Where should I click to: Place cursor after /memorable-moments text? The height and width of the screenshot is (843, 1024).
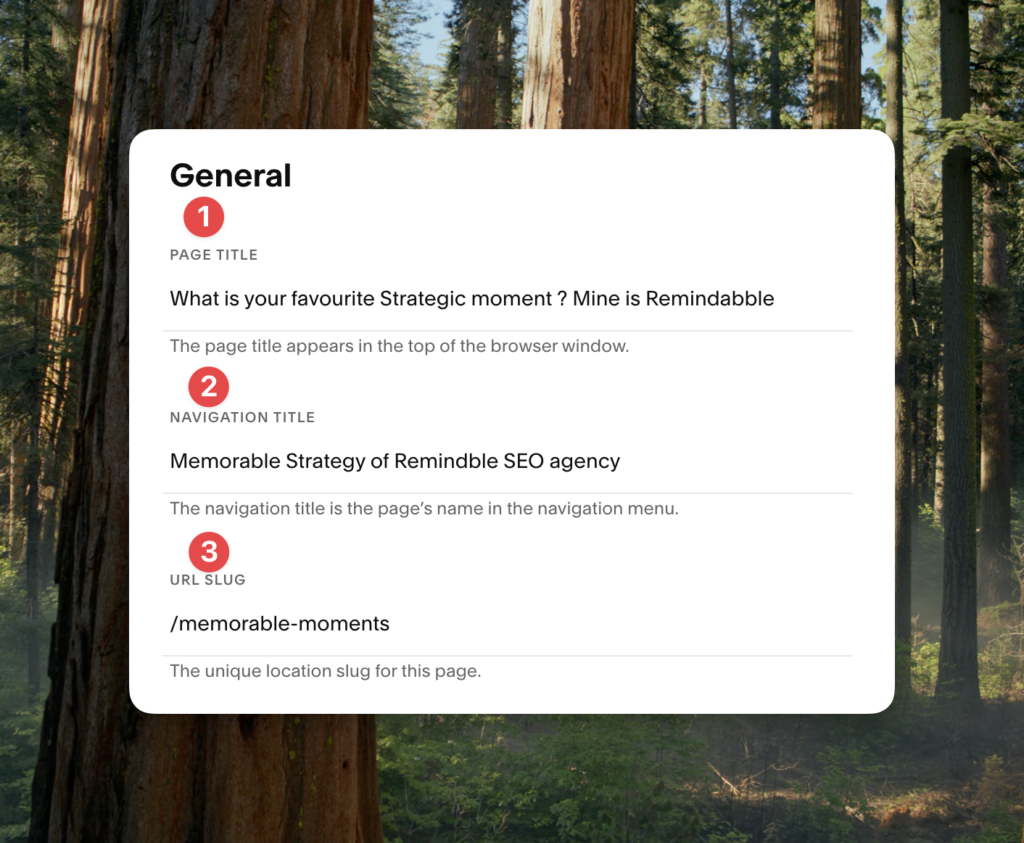point(390,624)
